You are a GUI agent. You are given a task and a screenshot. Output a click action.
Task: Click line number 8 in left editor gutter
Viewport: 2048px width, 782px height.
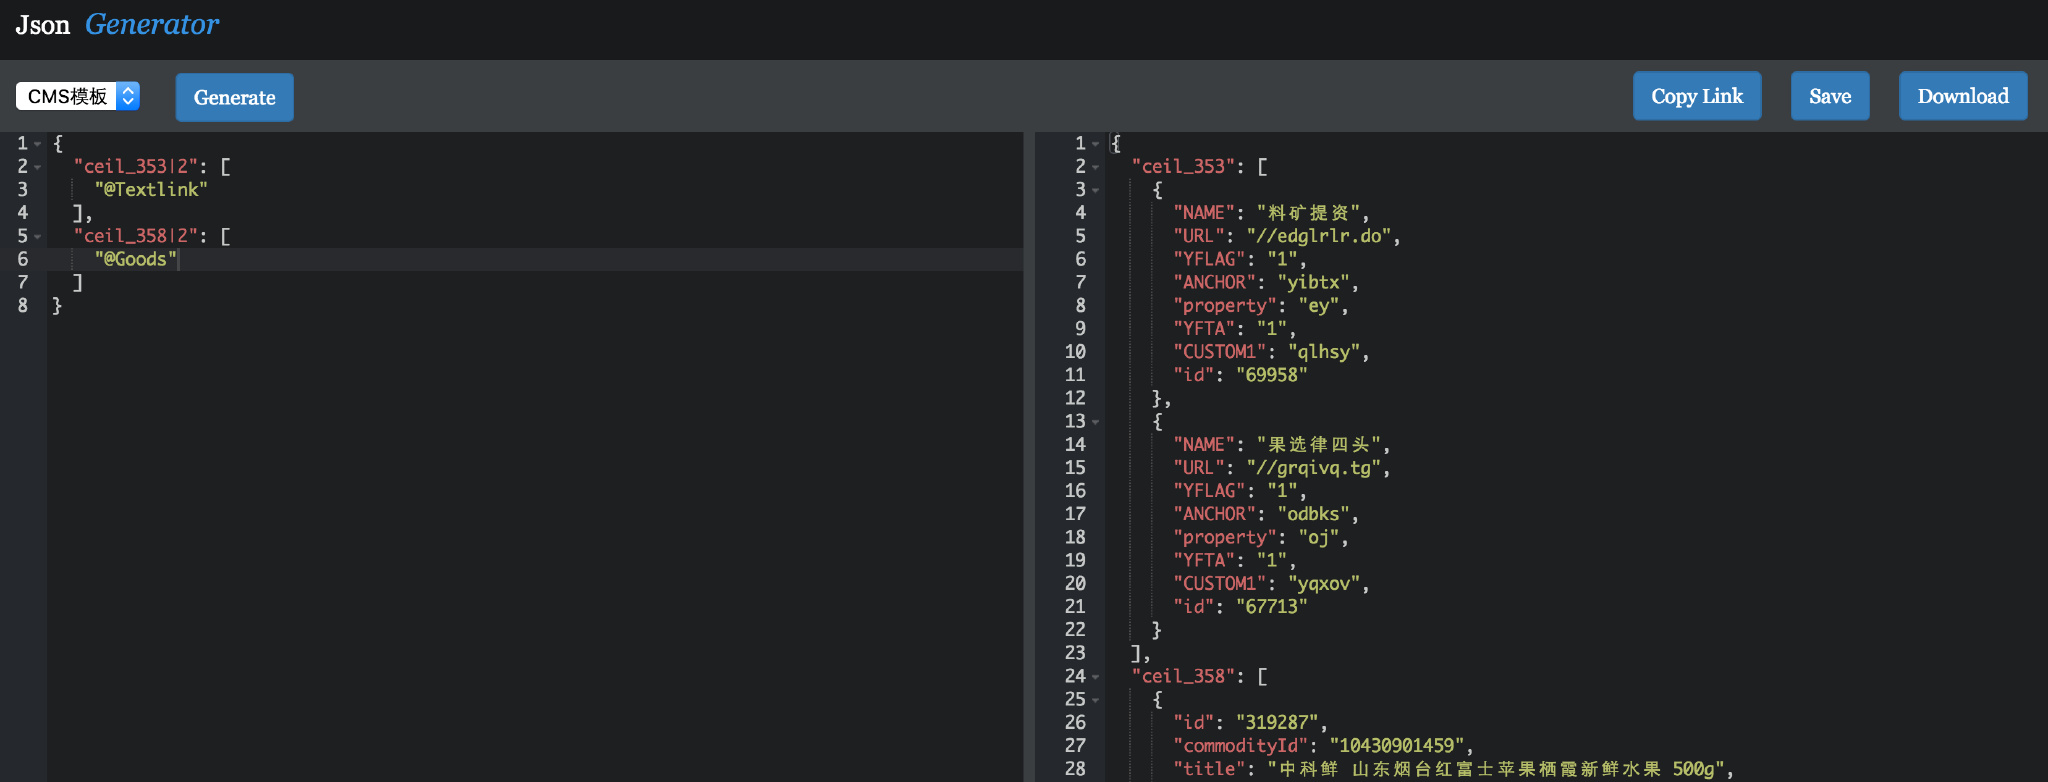point(23,305)
